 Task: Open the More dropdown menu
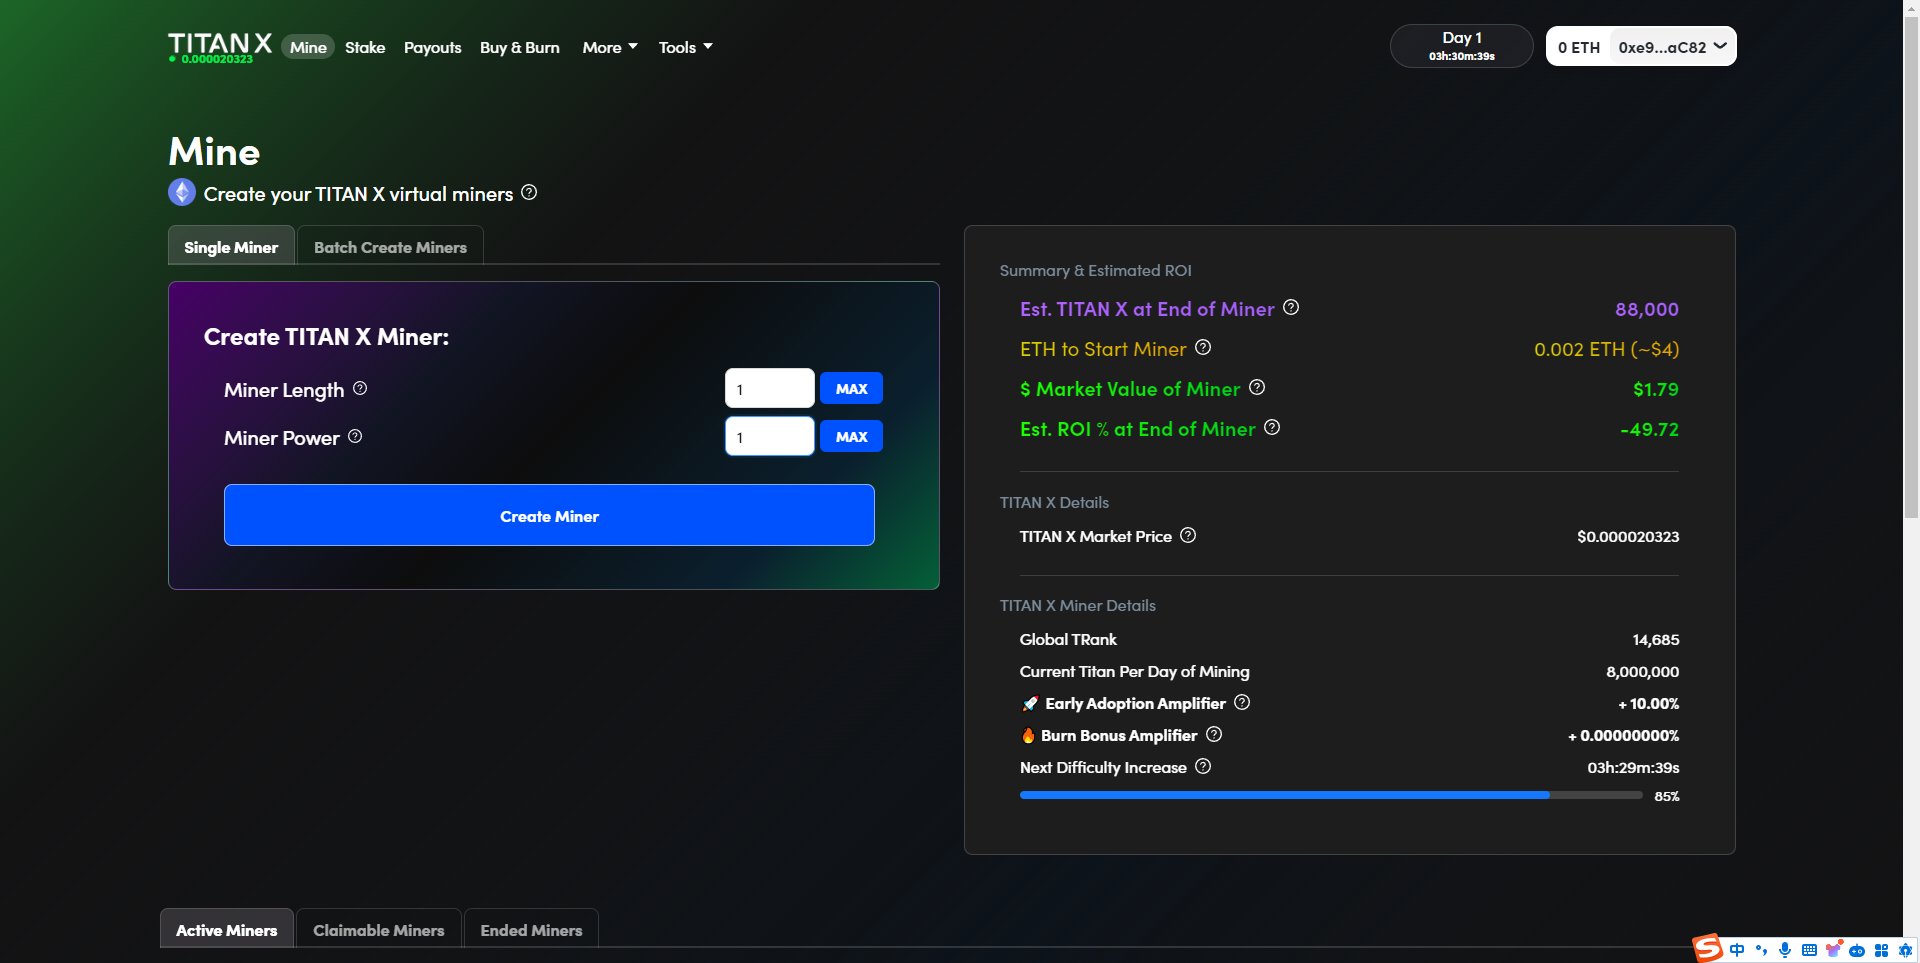610,47
